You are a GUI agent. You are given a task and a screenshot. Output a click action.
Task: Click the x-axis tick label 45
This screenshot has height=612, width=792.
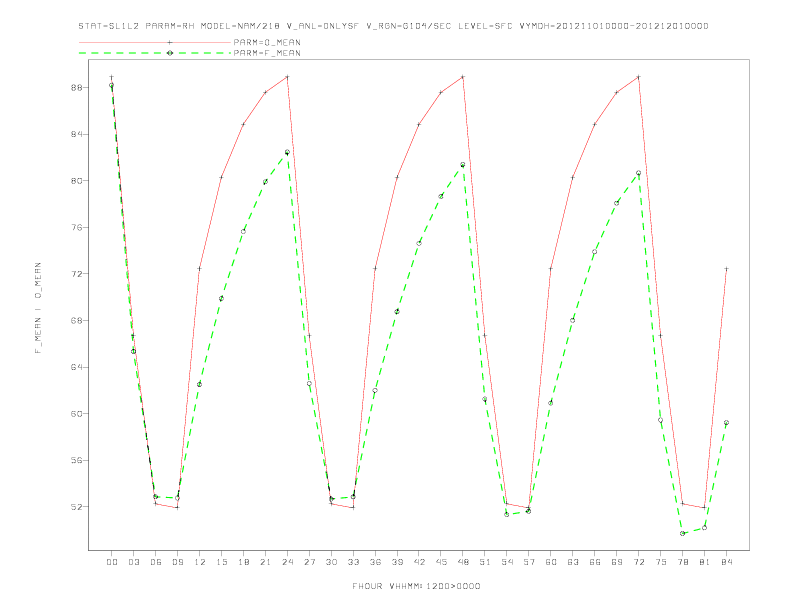pos(441,562)
